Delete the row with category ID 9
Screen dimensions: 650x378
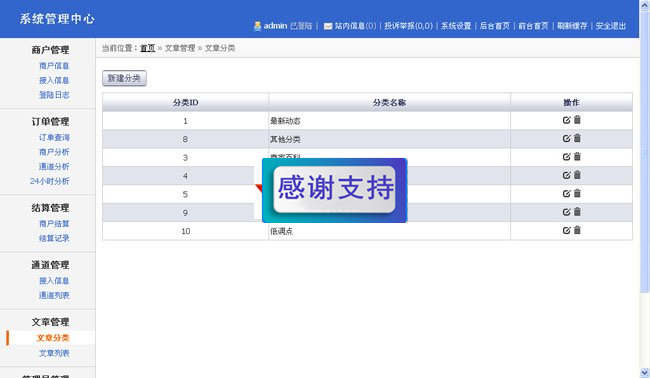(577, 212)
